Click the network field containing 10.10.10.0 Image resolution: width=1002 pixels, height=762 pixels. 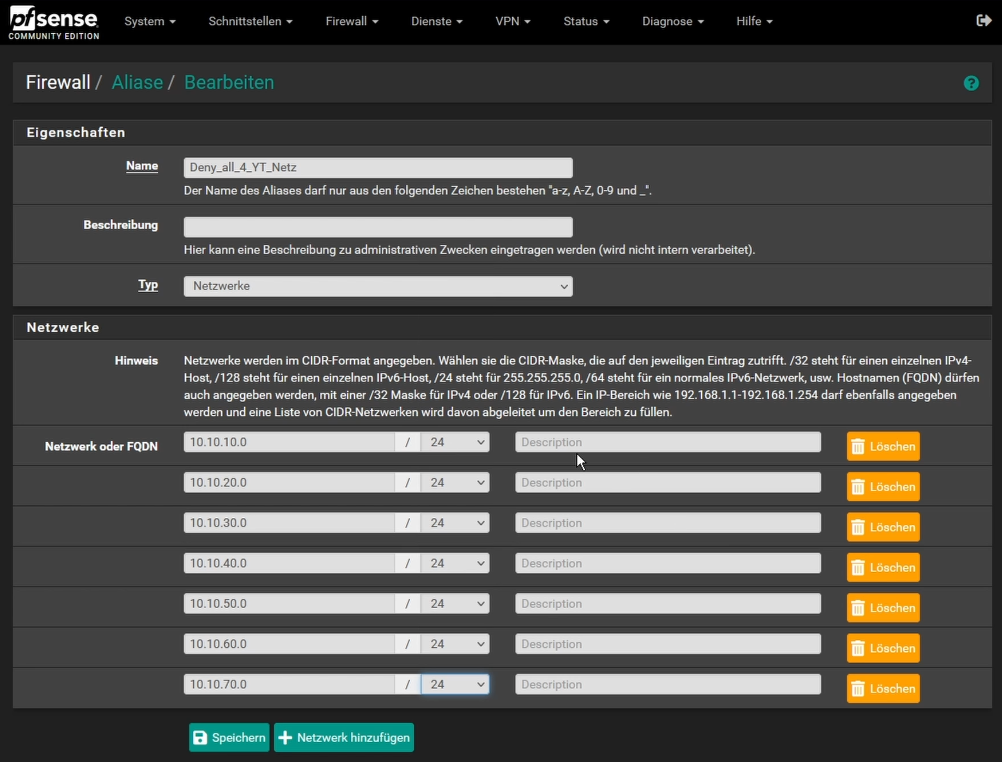tap(289, 442)
